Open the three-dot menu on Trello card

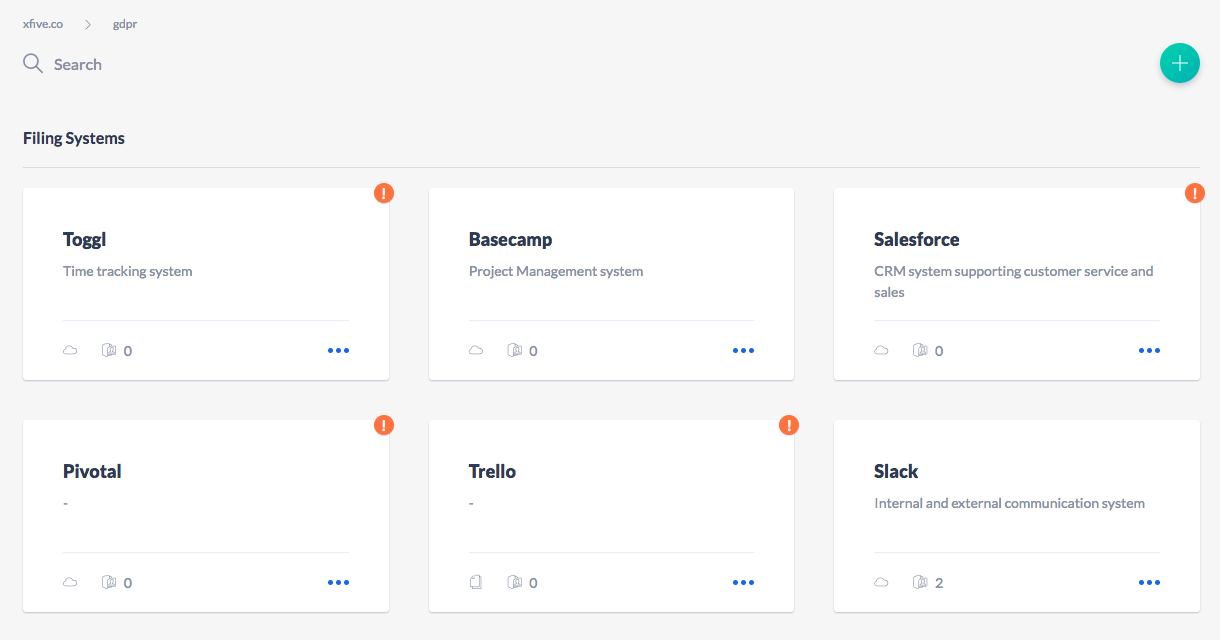[743, 583]
